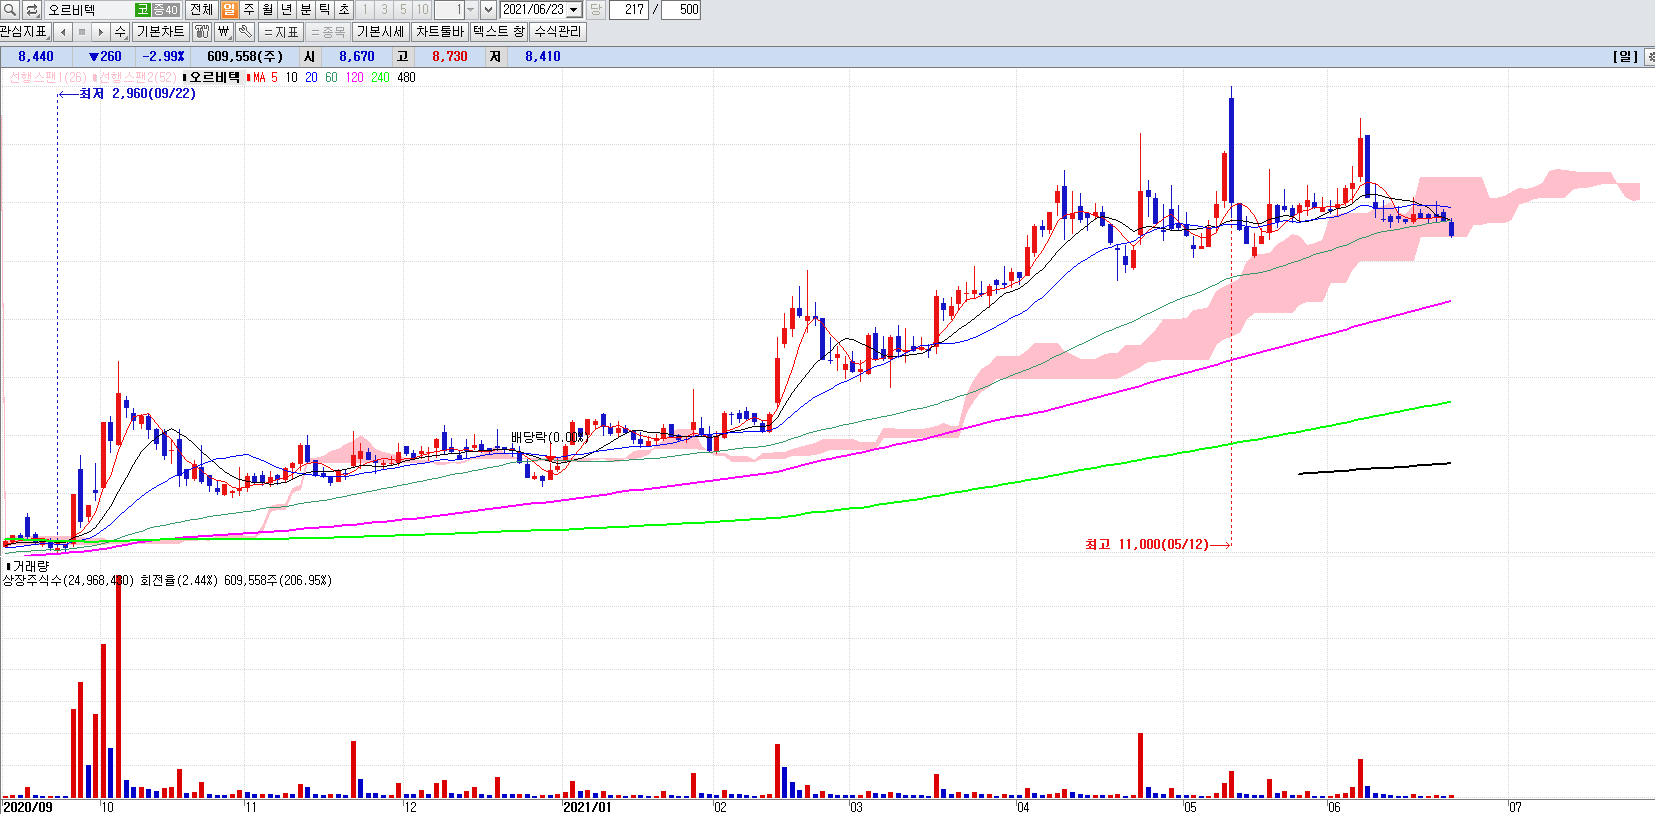Click the MA 5 legend value
This screenshot has height=814, width=1655.
tap(274, 77)
